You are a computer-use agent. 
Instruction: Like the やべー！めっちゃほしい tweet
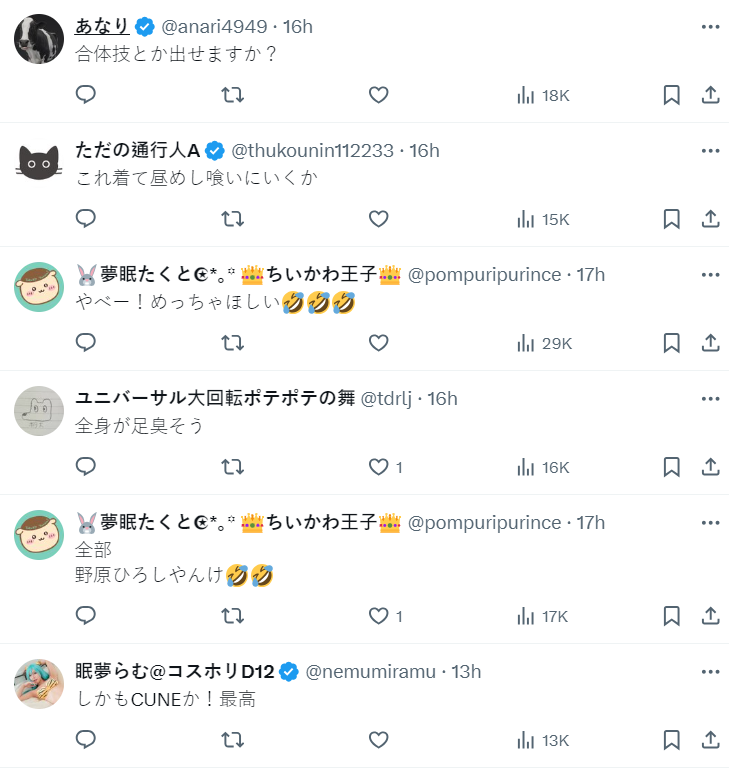click(378, 343)
